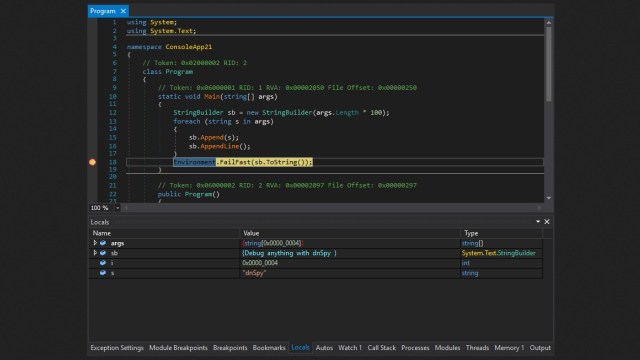Click the scroll down arrow in editor
640x360 pixels.
(x=549, y=198)
